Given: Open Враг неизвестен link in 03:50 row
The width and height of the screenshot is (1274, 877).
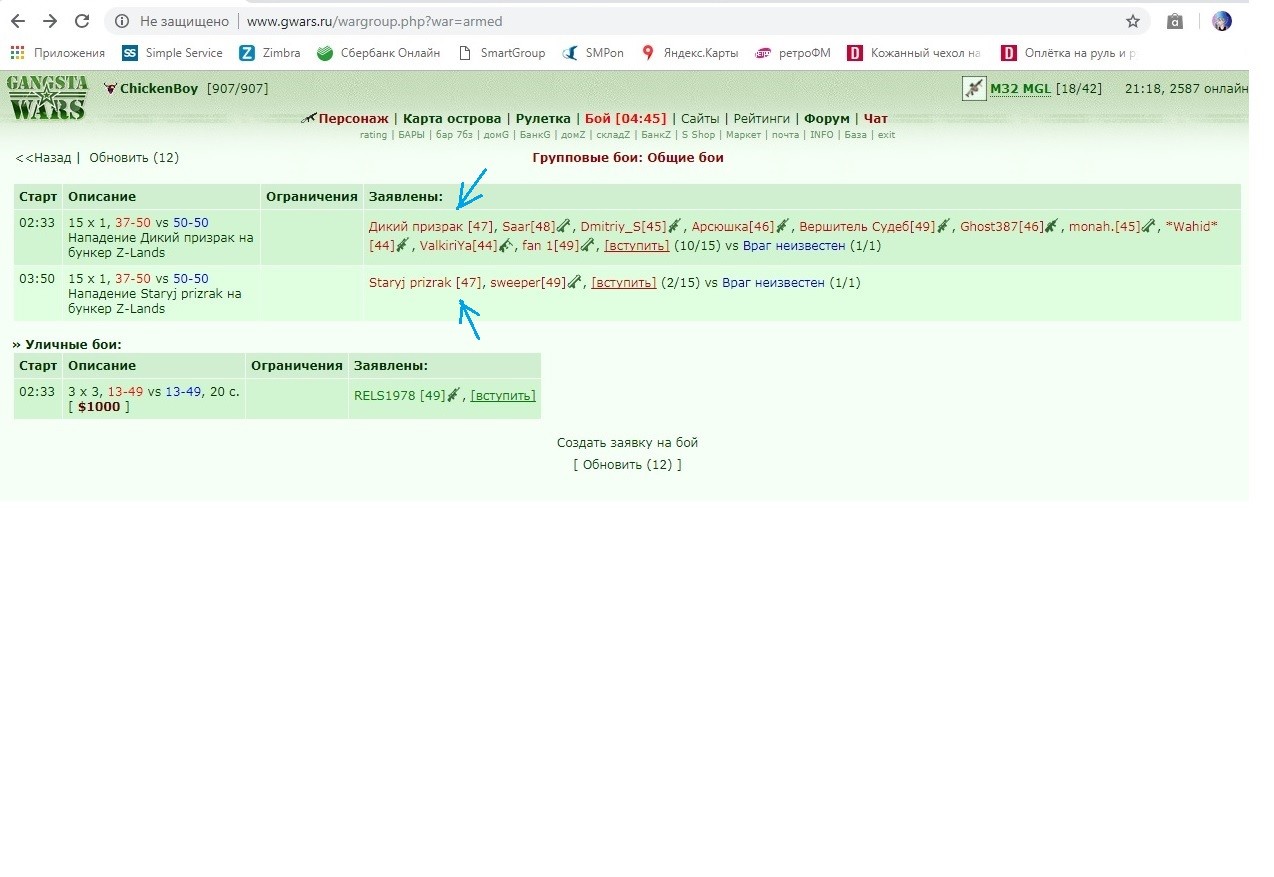Looking at the screenshot, I should tap(773, 283).
